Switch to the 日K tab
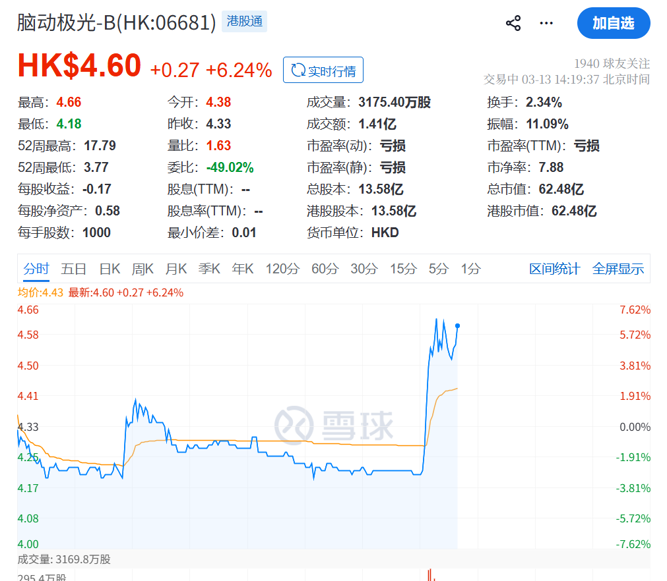Image resolution: width=667 pixels, height=581 pixels. (x=109, y=268)
